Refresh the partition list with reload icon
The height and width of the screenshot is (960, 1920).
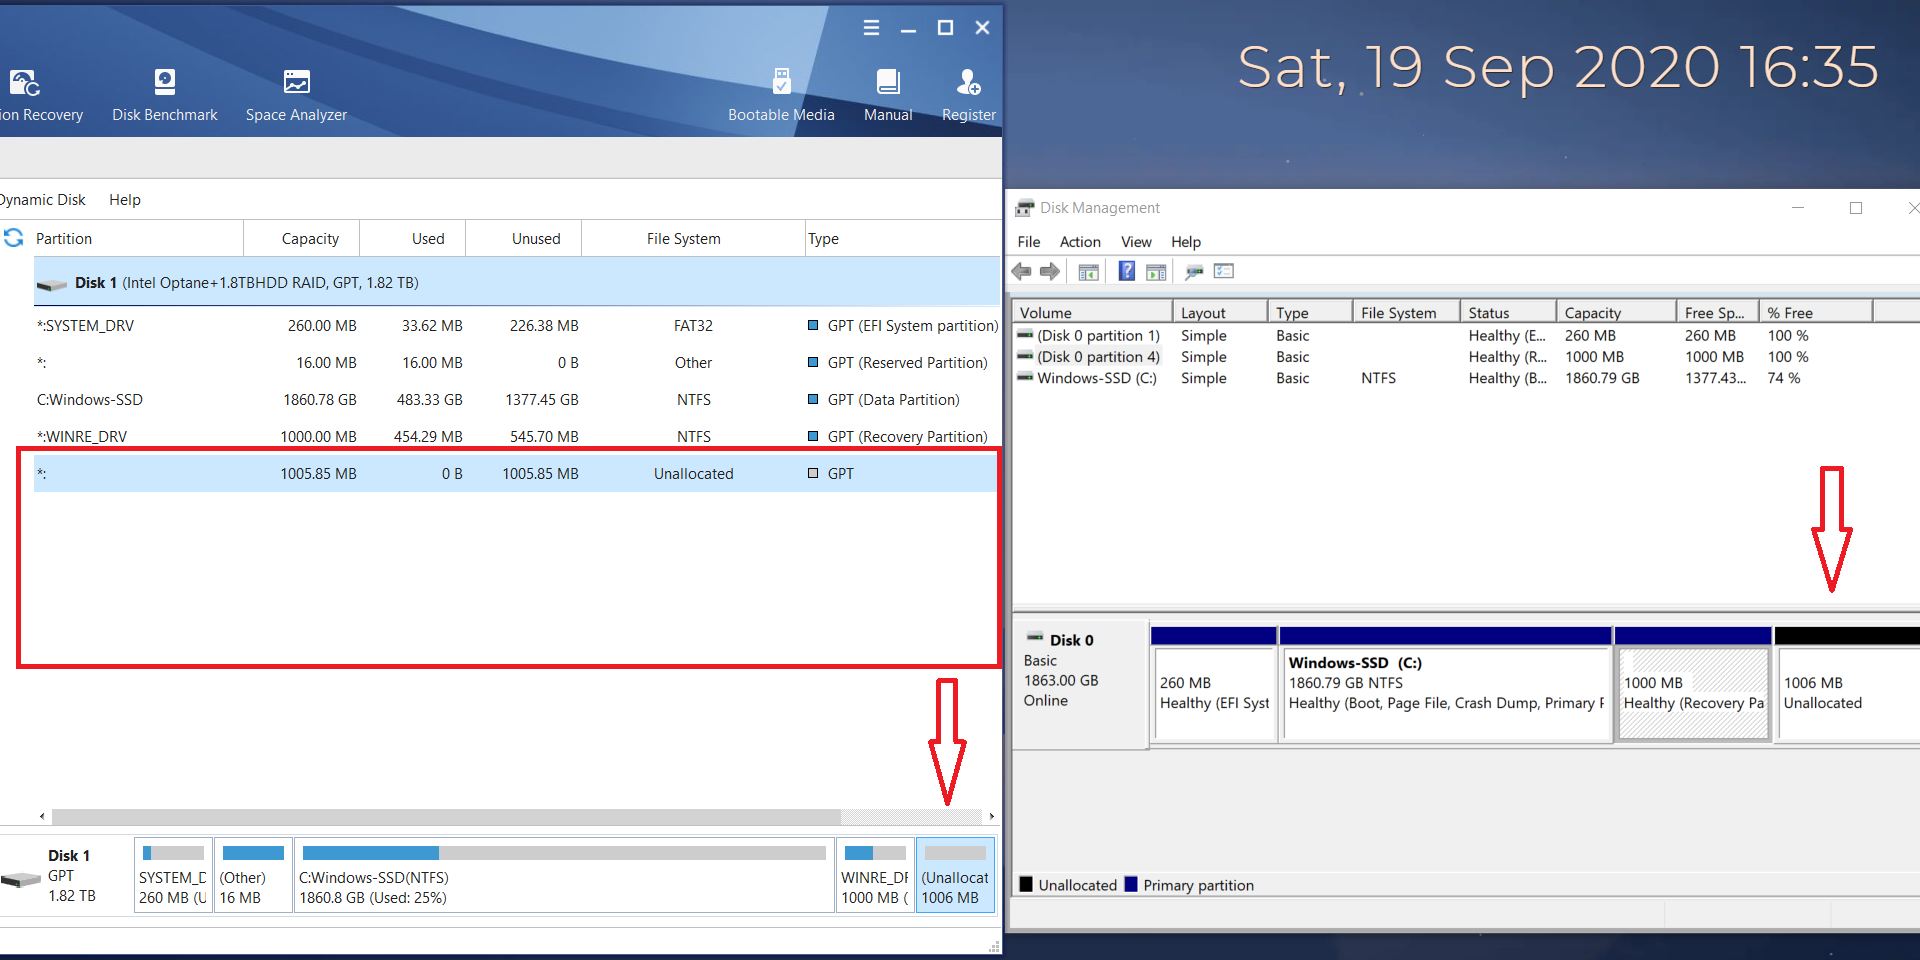pyautogui.click(x=14, y=238)
